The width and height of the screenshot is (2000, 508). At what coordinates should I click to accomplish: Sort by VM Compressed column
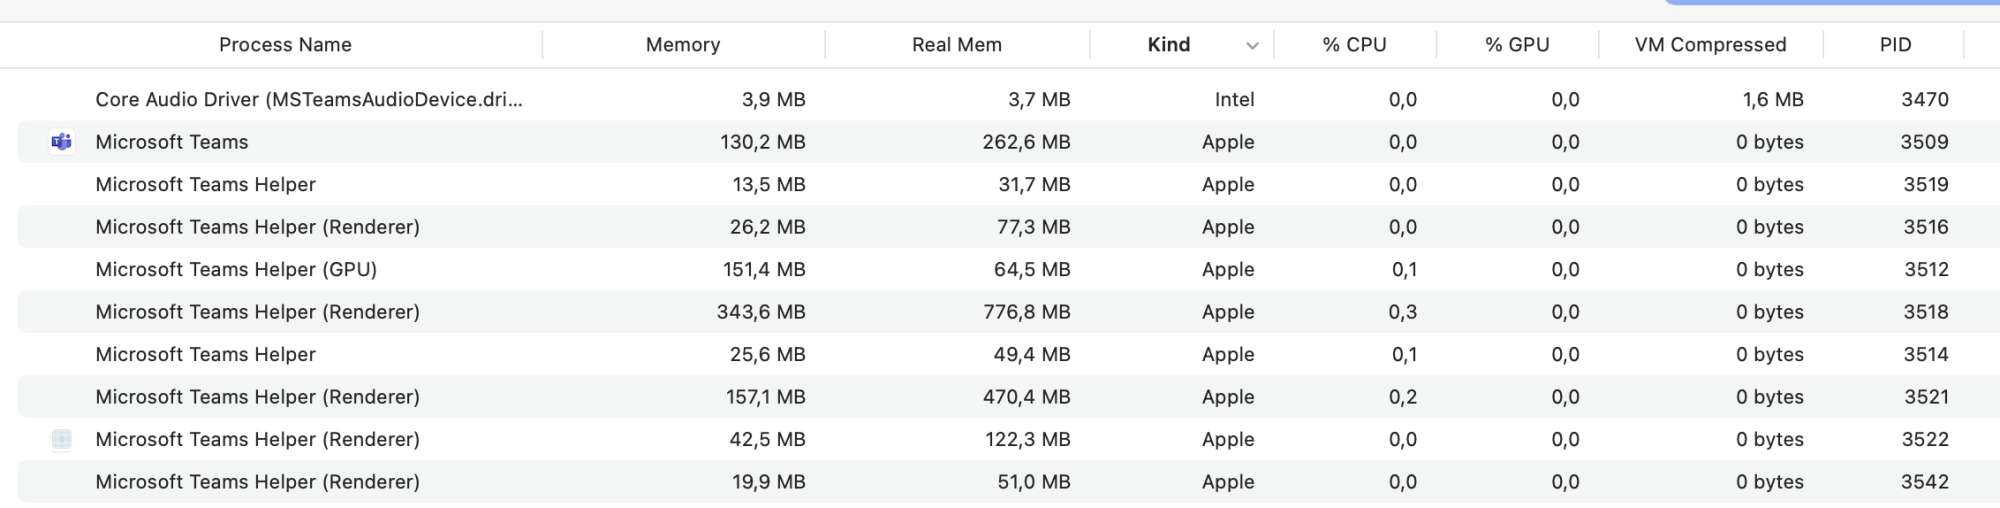tap(1710, 45)
